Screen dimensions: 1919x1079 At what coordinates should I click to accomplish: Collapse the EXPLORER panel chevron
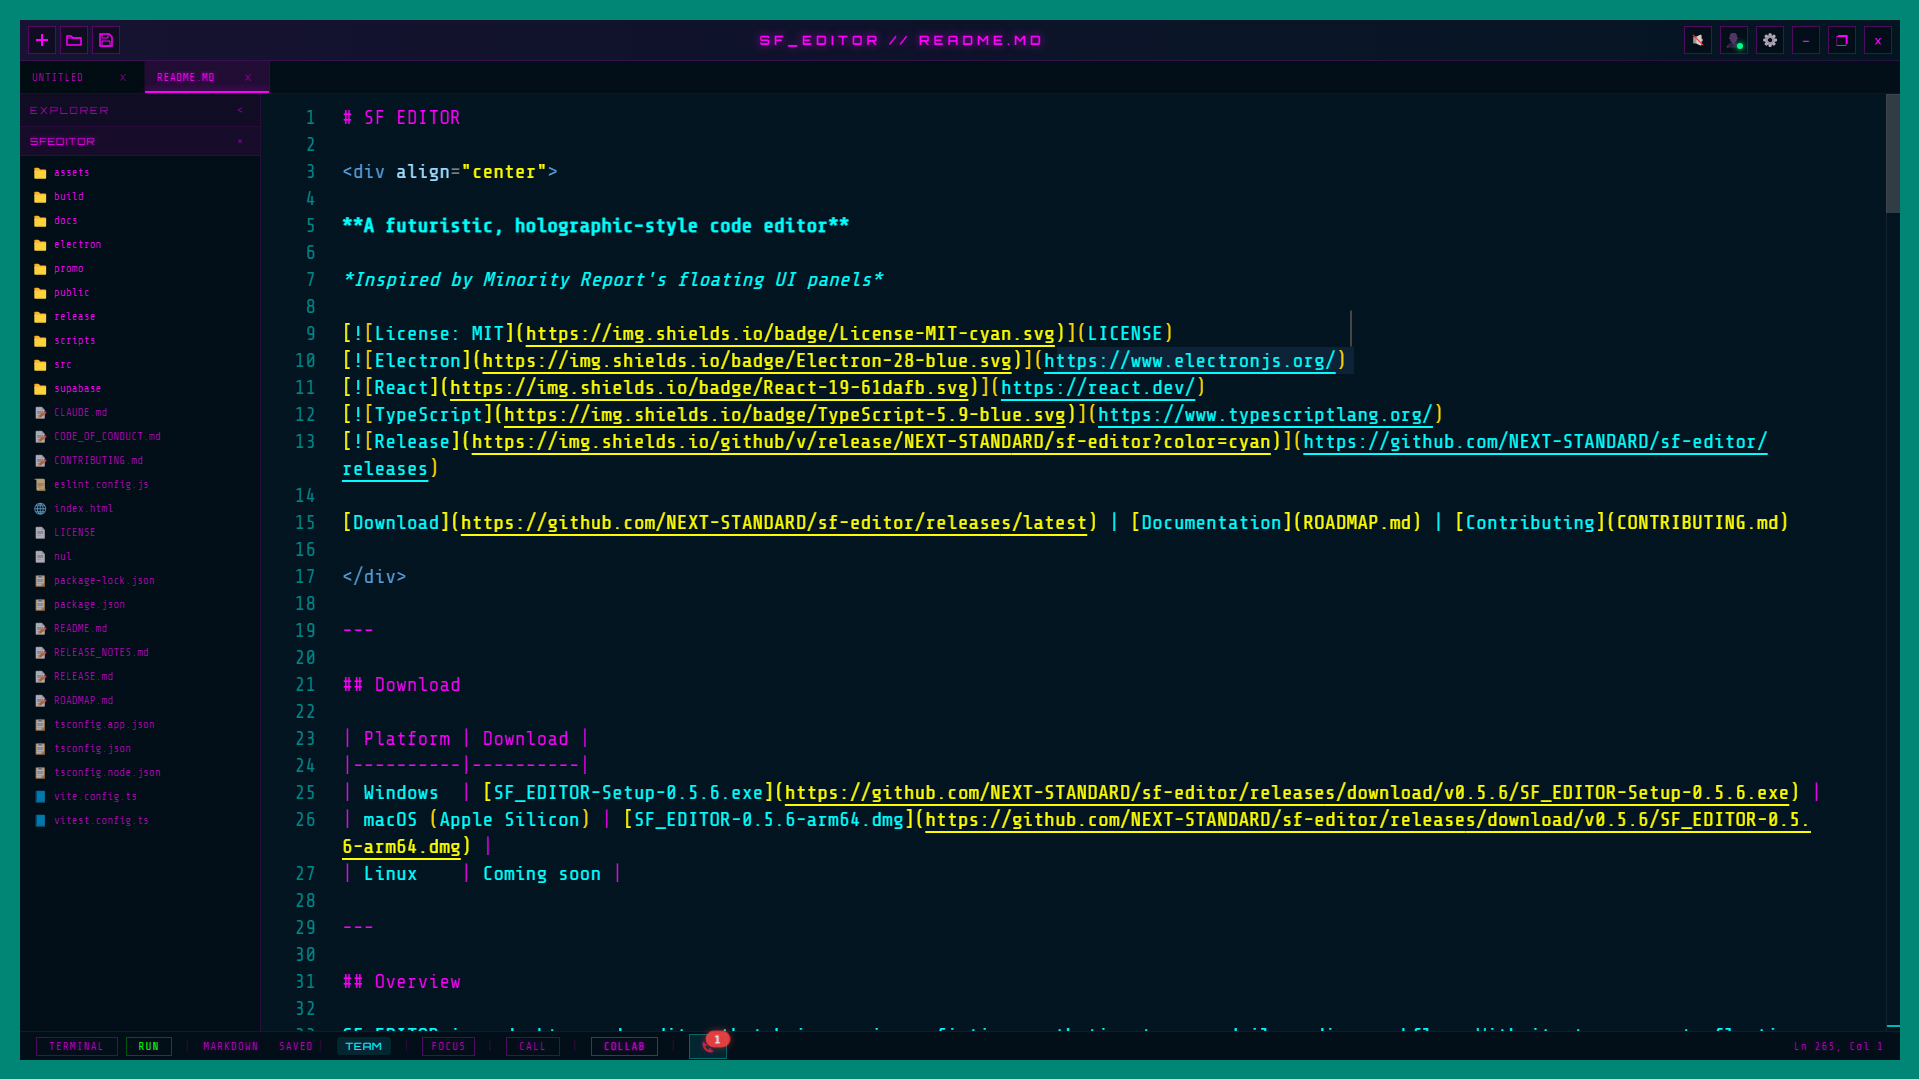(x=240, y=110)
